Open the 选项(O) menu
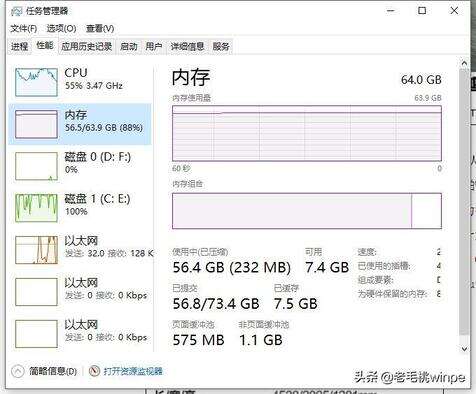476x394 pixels. pyautogui.click(x=61, y=29)
